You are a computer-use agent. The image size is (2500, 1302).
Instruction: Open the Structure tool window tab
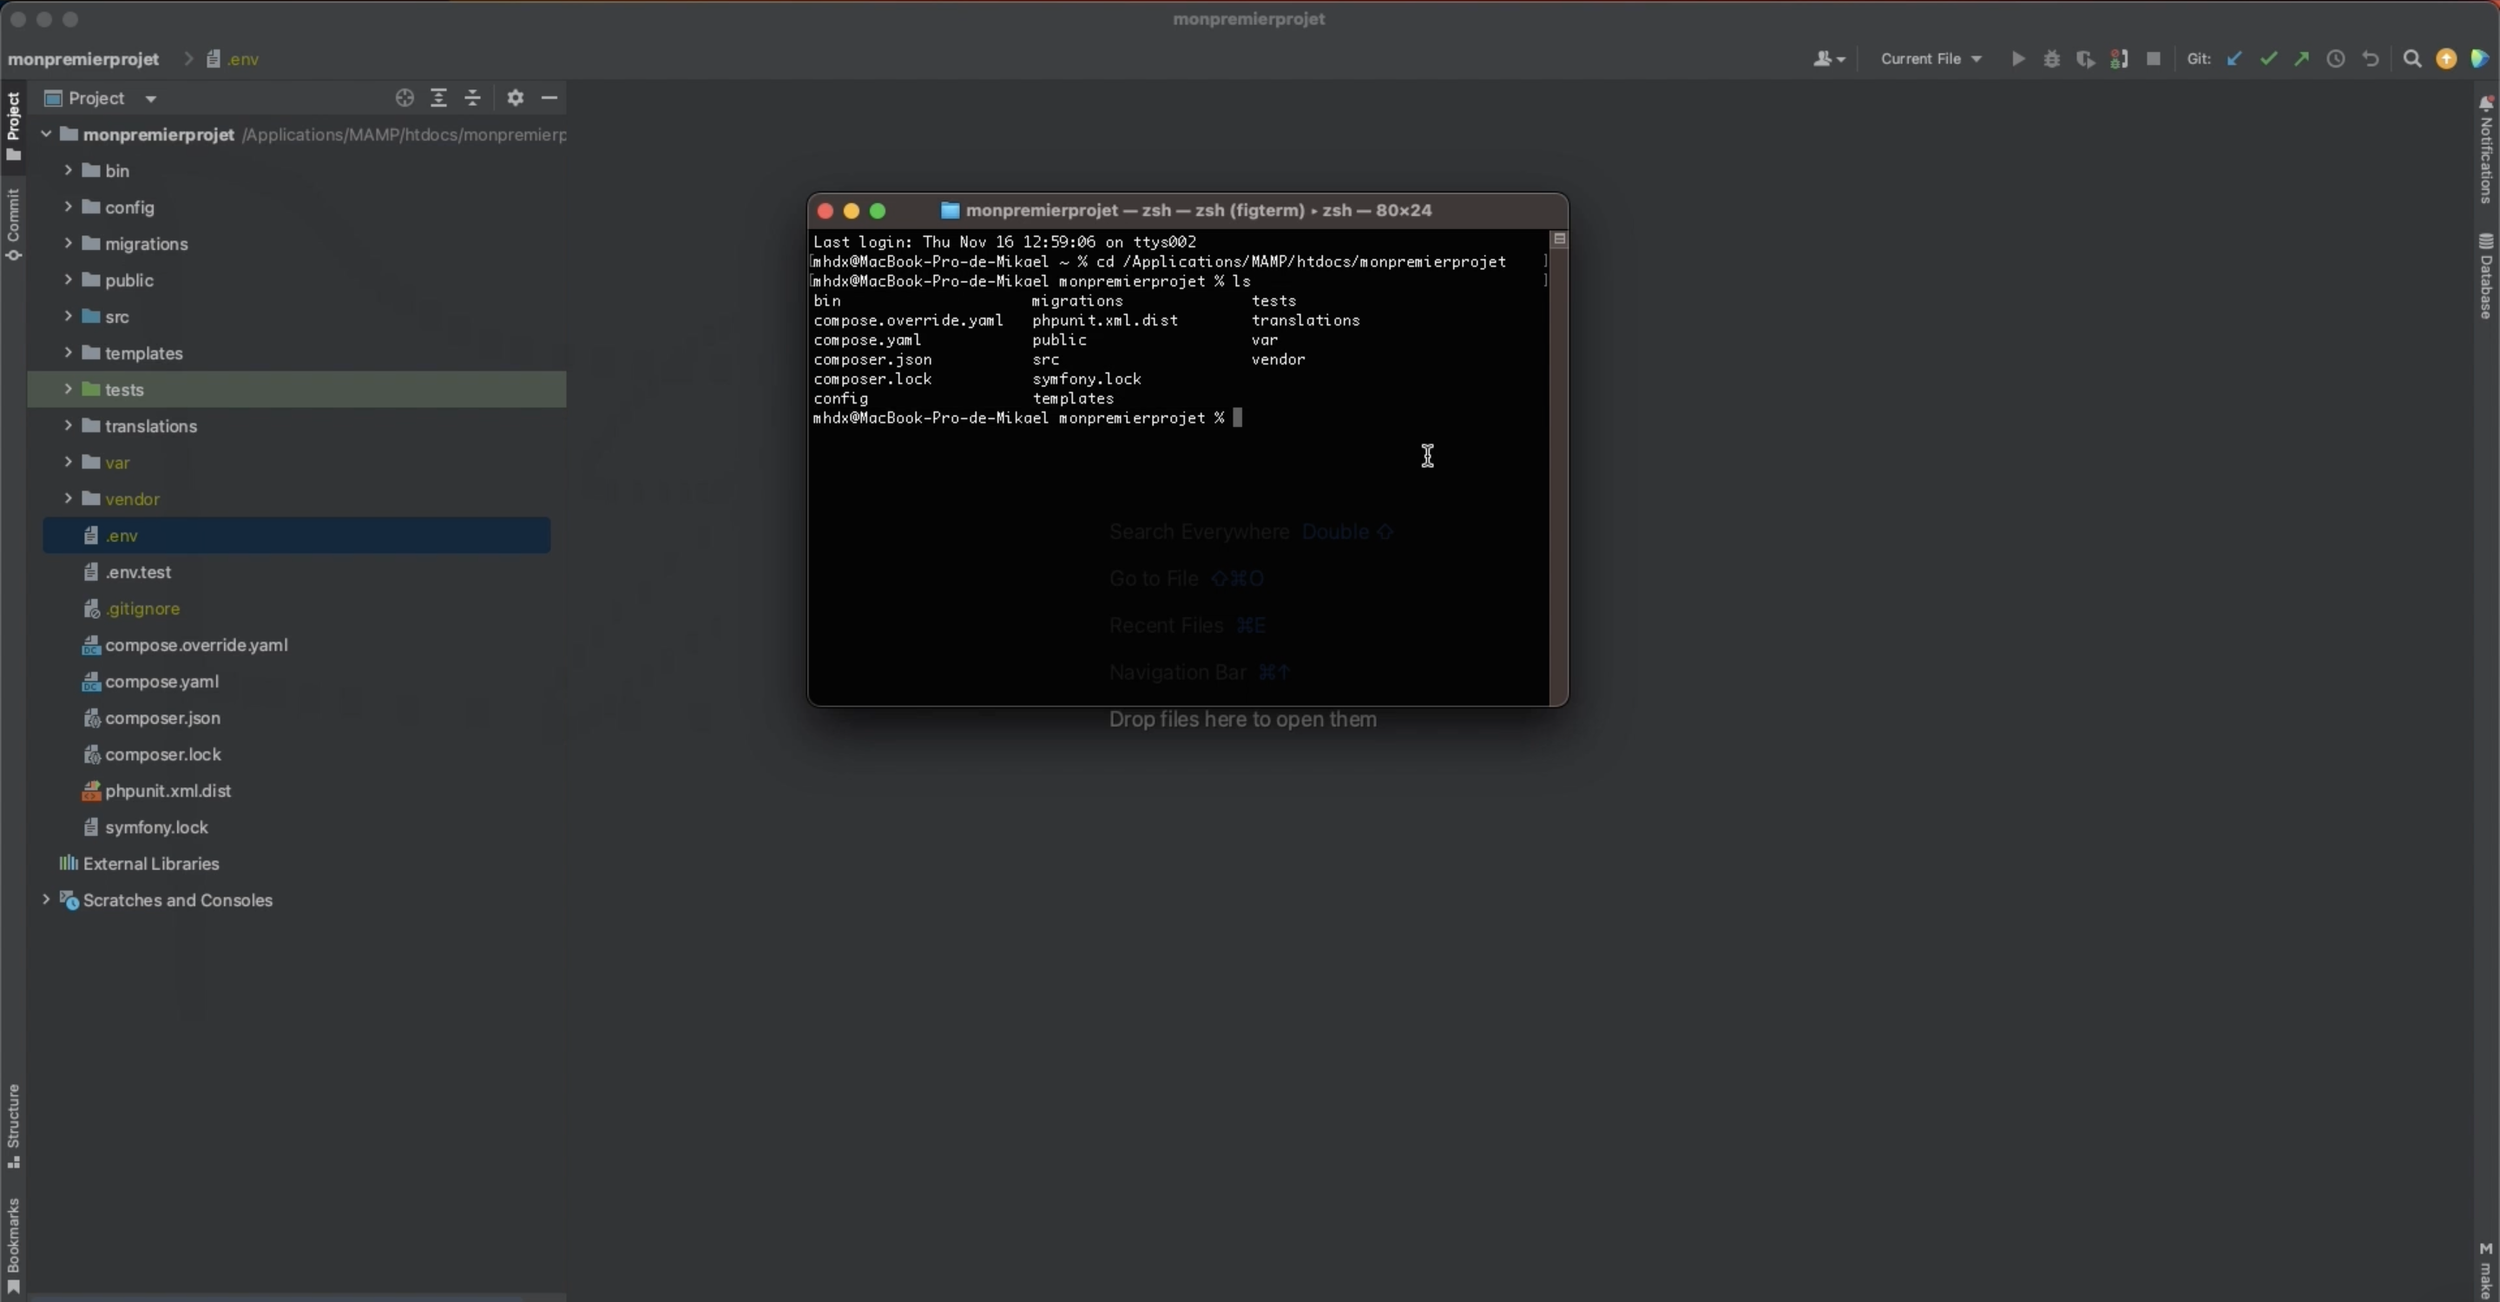13,1125
